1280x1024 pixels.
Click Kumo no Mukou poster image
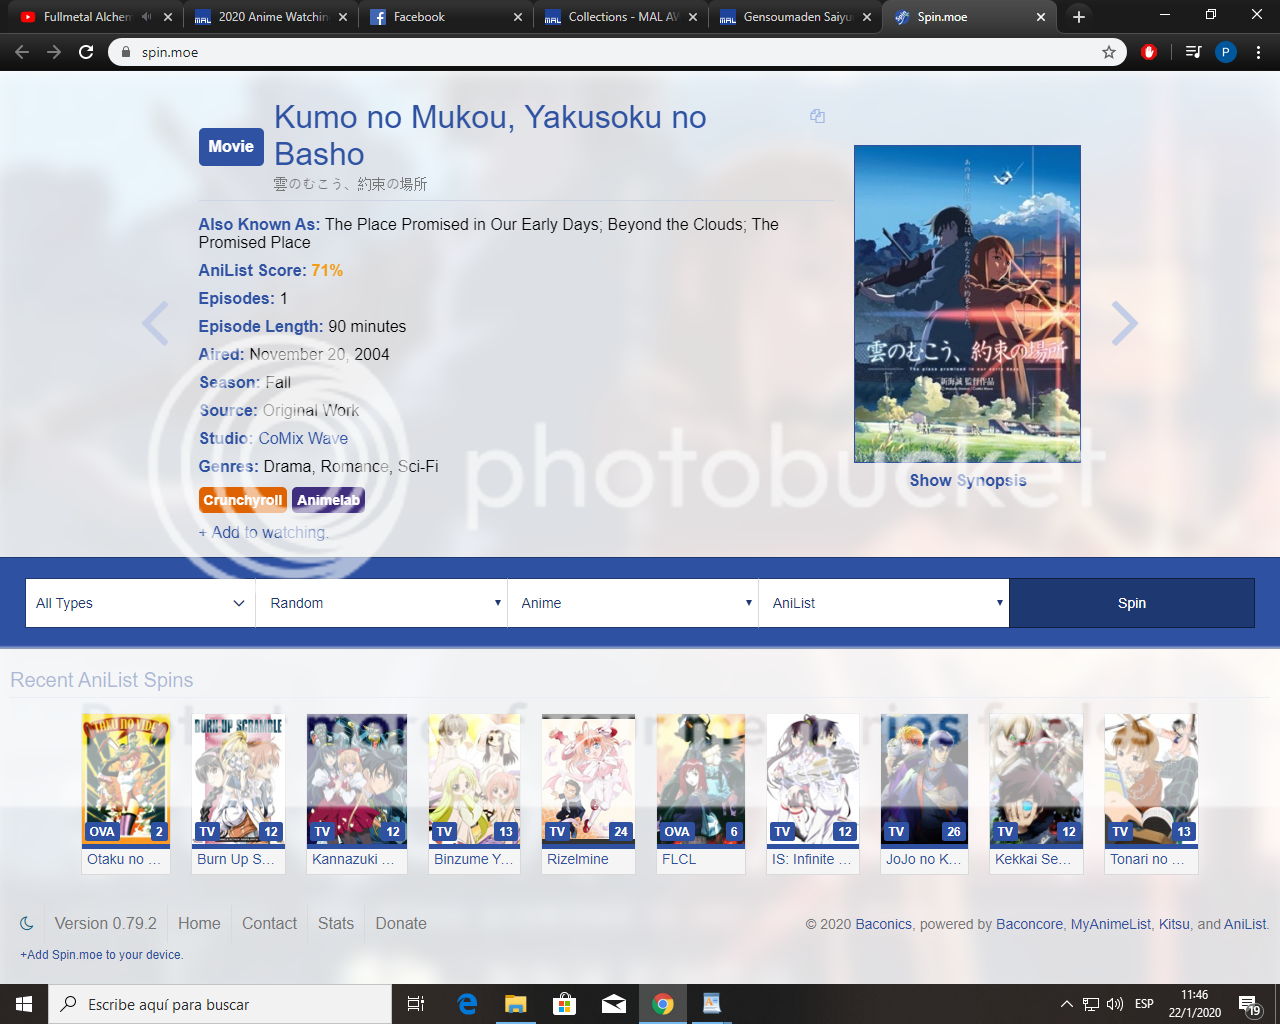[967, 304]
